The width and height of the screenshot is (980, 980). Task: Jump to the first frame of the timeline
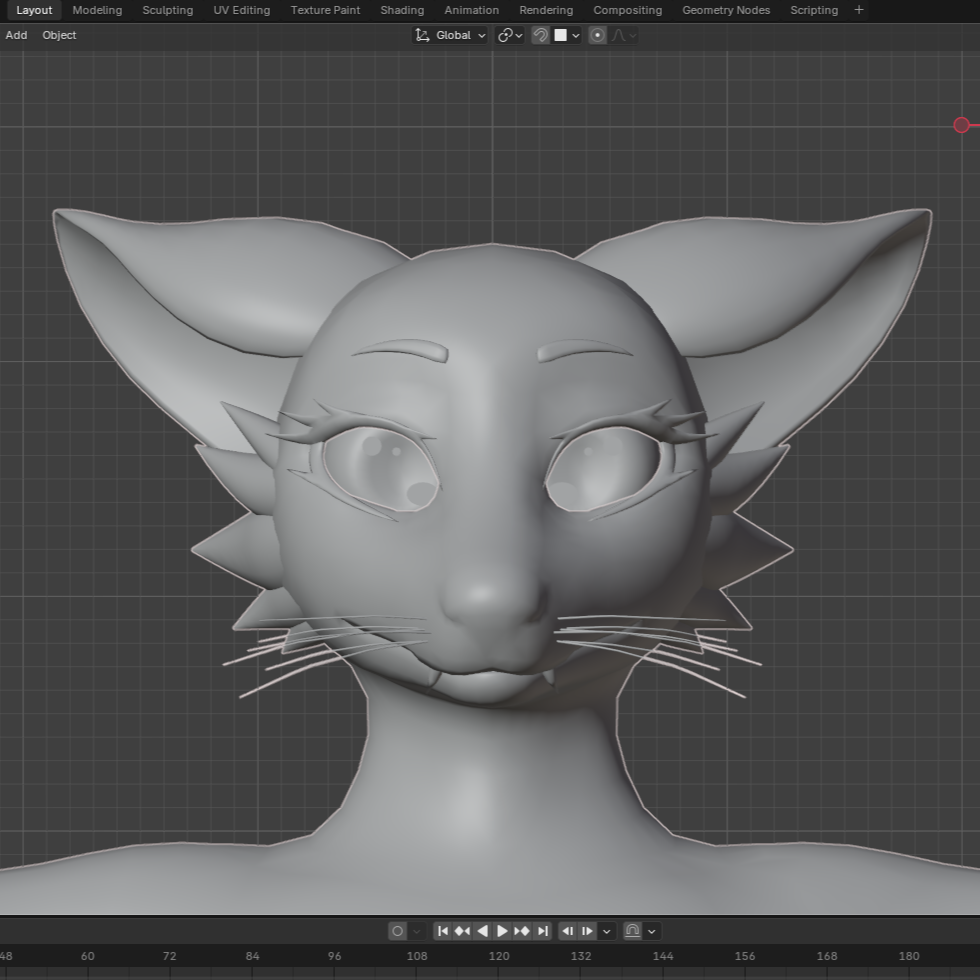click(x=442, y=931)
